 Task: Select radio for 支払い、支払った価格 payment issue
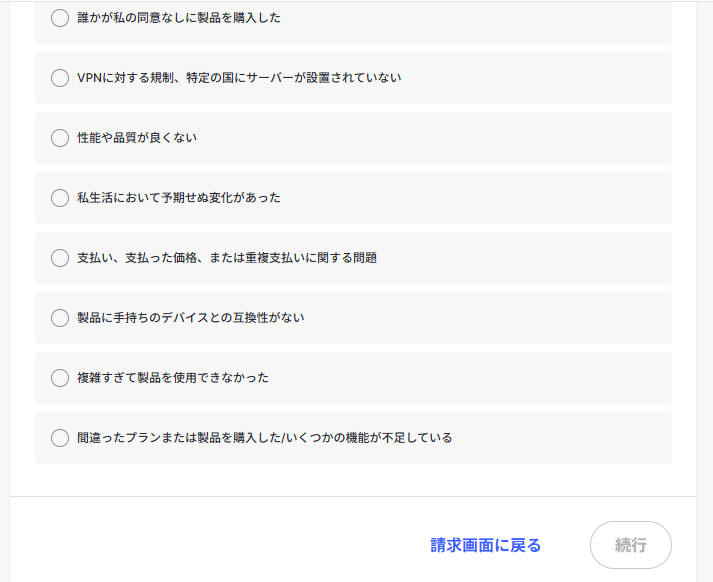[x=60, y=258]
